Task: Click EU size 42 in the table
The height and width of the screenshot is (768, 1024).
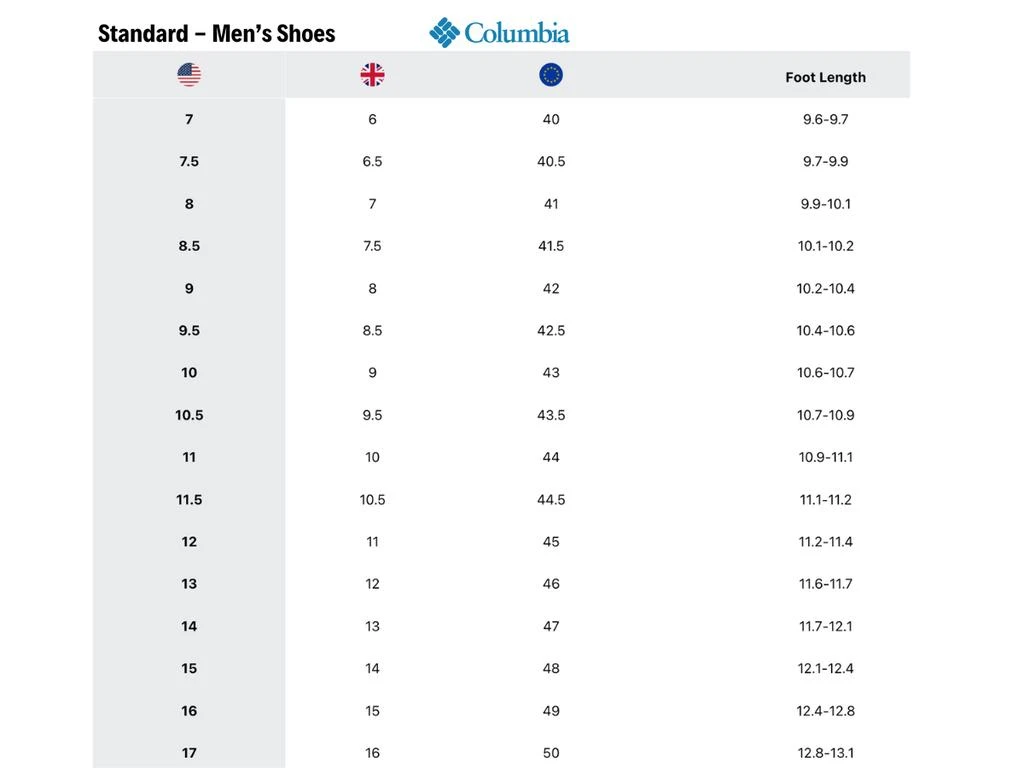Action: 551,288
